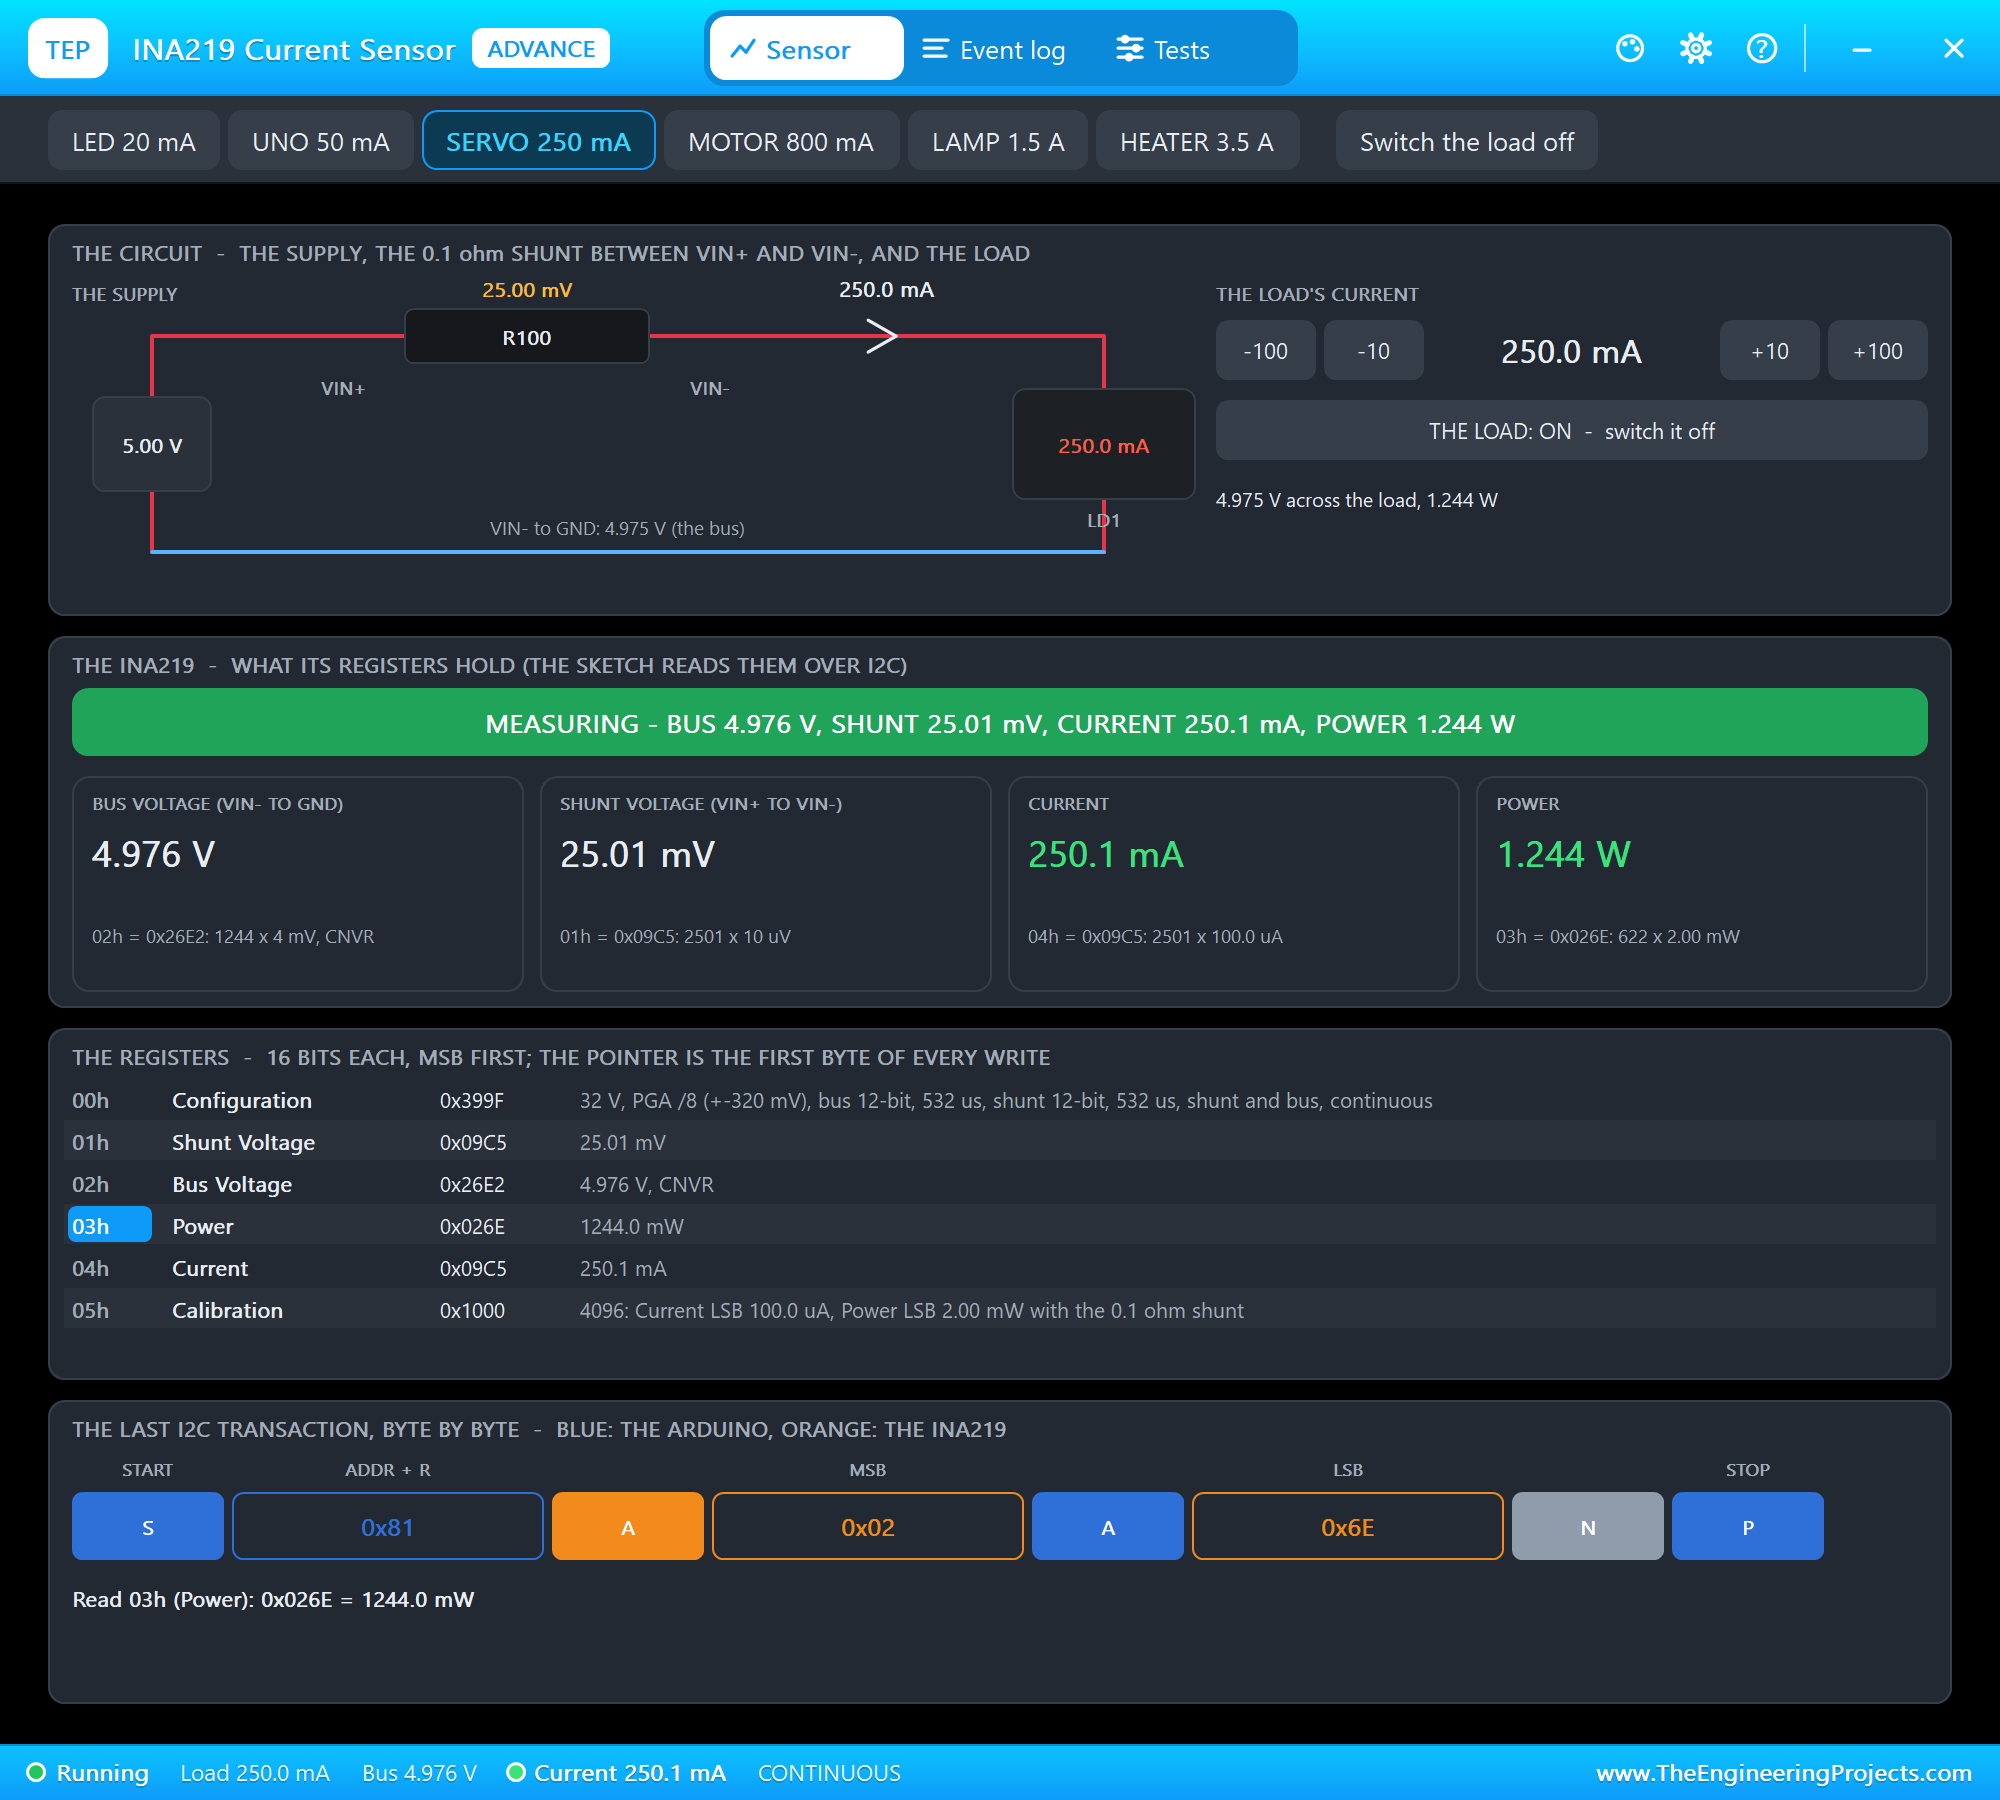Click Switch the load off button
The height and width of the screenshot is (1800, 2000).
1466,141
